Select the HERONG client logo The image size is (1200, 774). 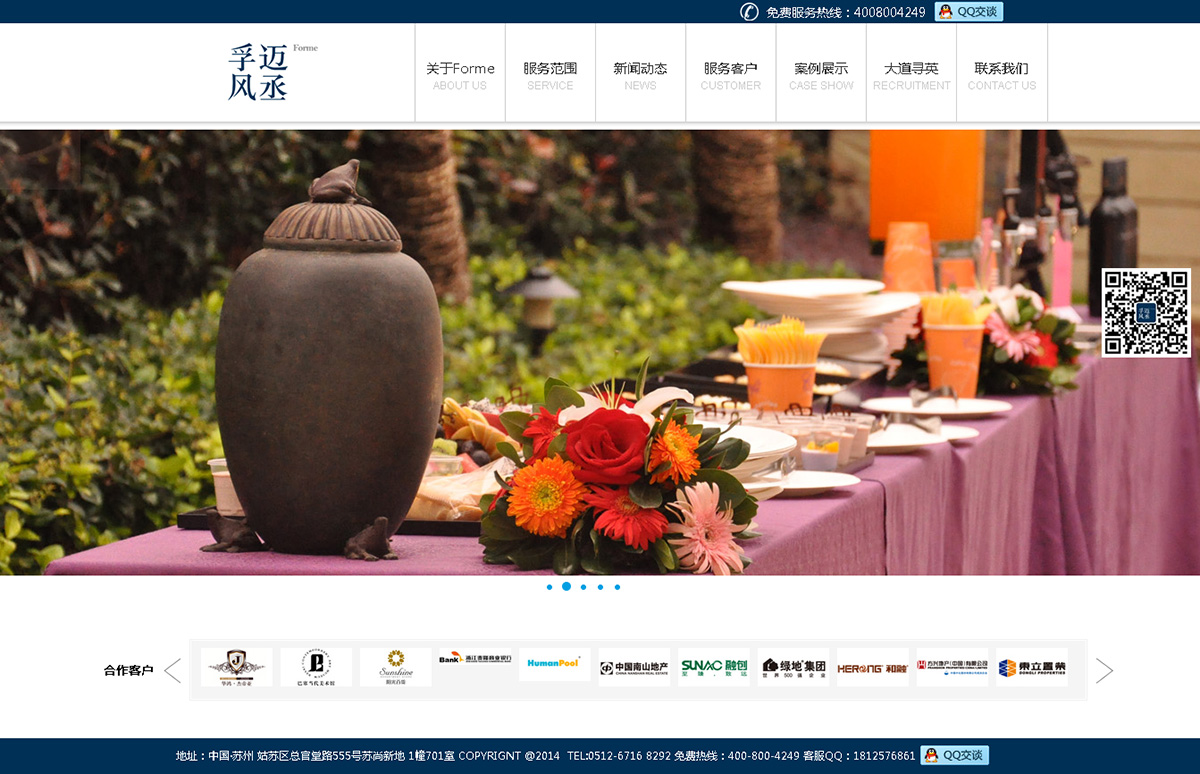pyautogui.click(x=872, y=667)
